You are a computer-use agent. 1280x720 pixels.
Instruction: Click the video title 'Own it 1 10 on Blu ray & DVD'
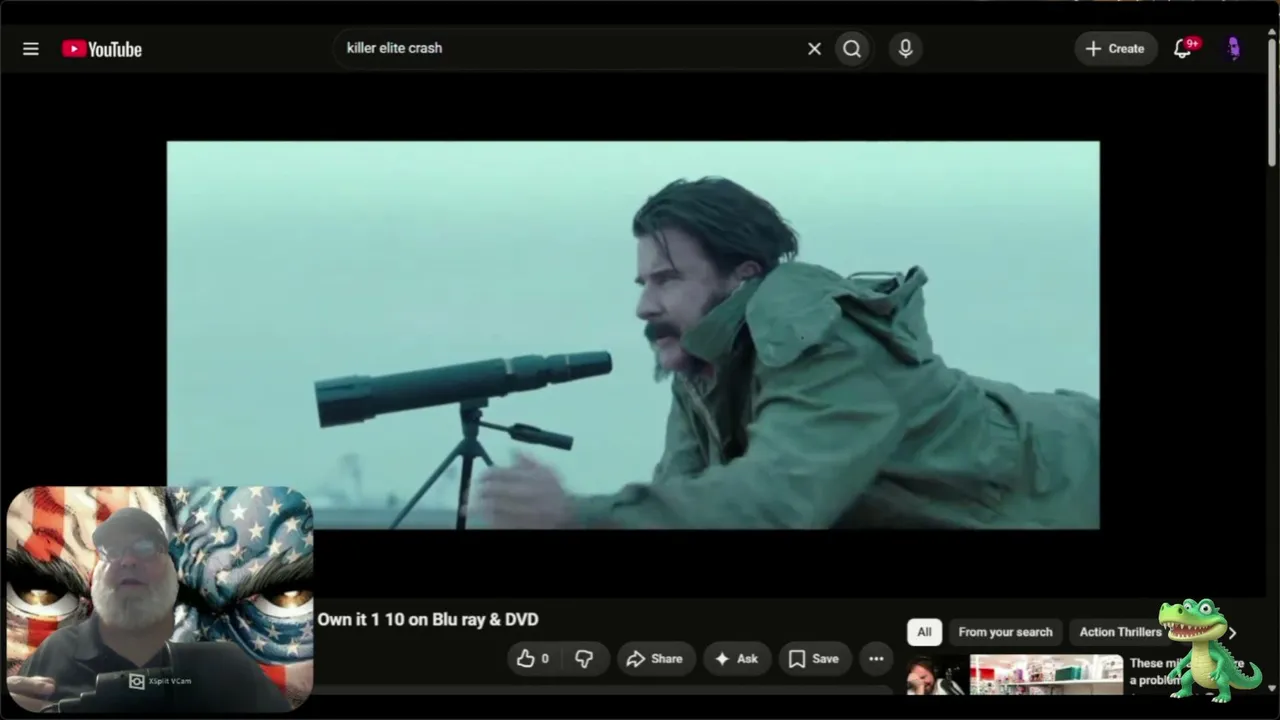tap(428, 620)
